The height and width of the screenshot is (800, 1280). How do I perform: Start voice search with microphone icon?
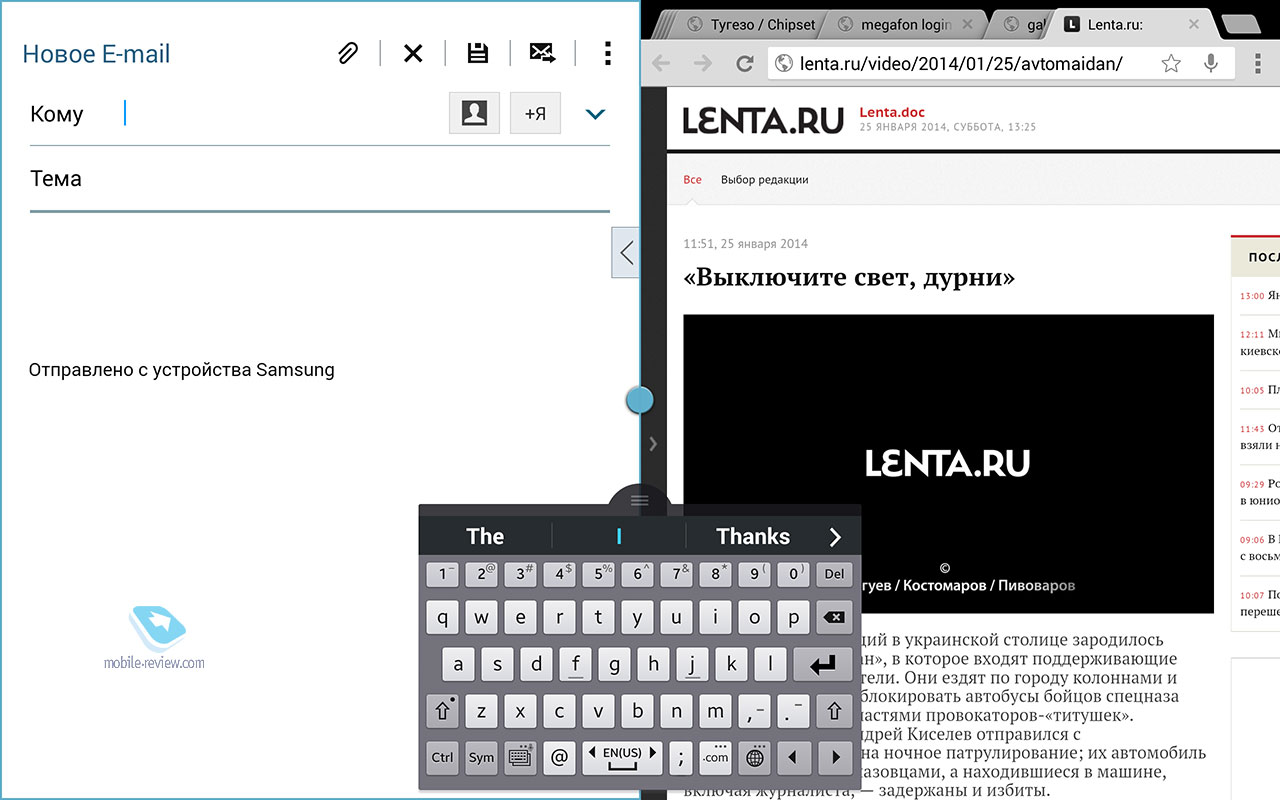click(x=1211, y=63)
